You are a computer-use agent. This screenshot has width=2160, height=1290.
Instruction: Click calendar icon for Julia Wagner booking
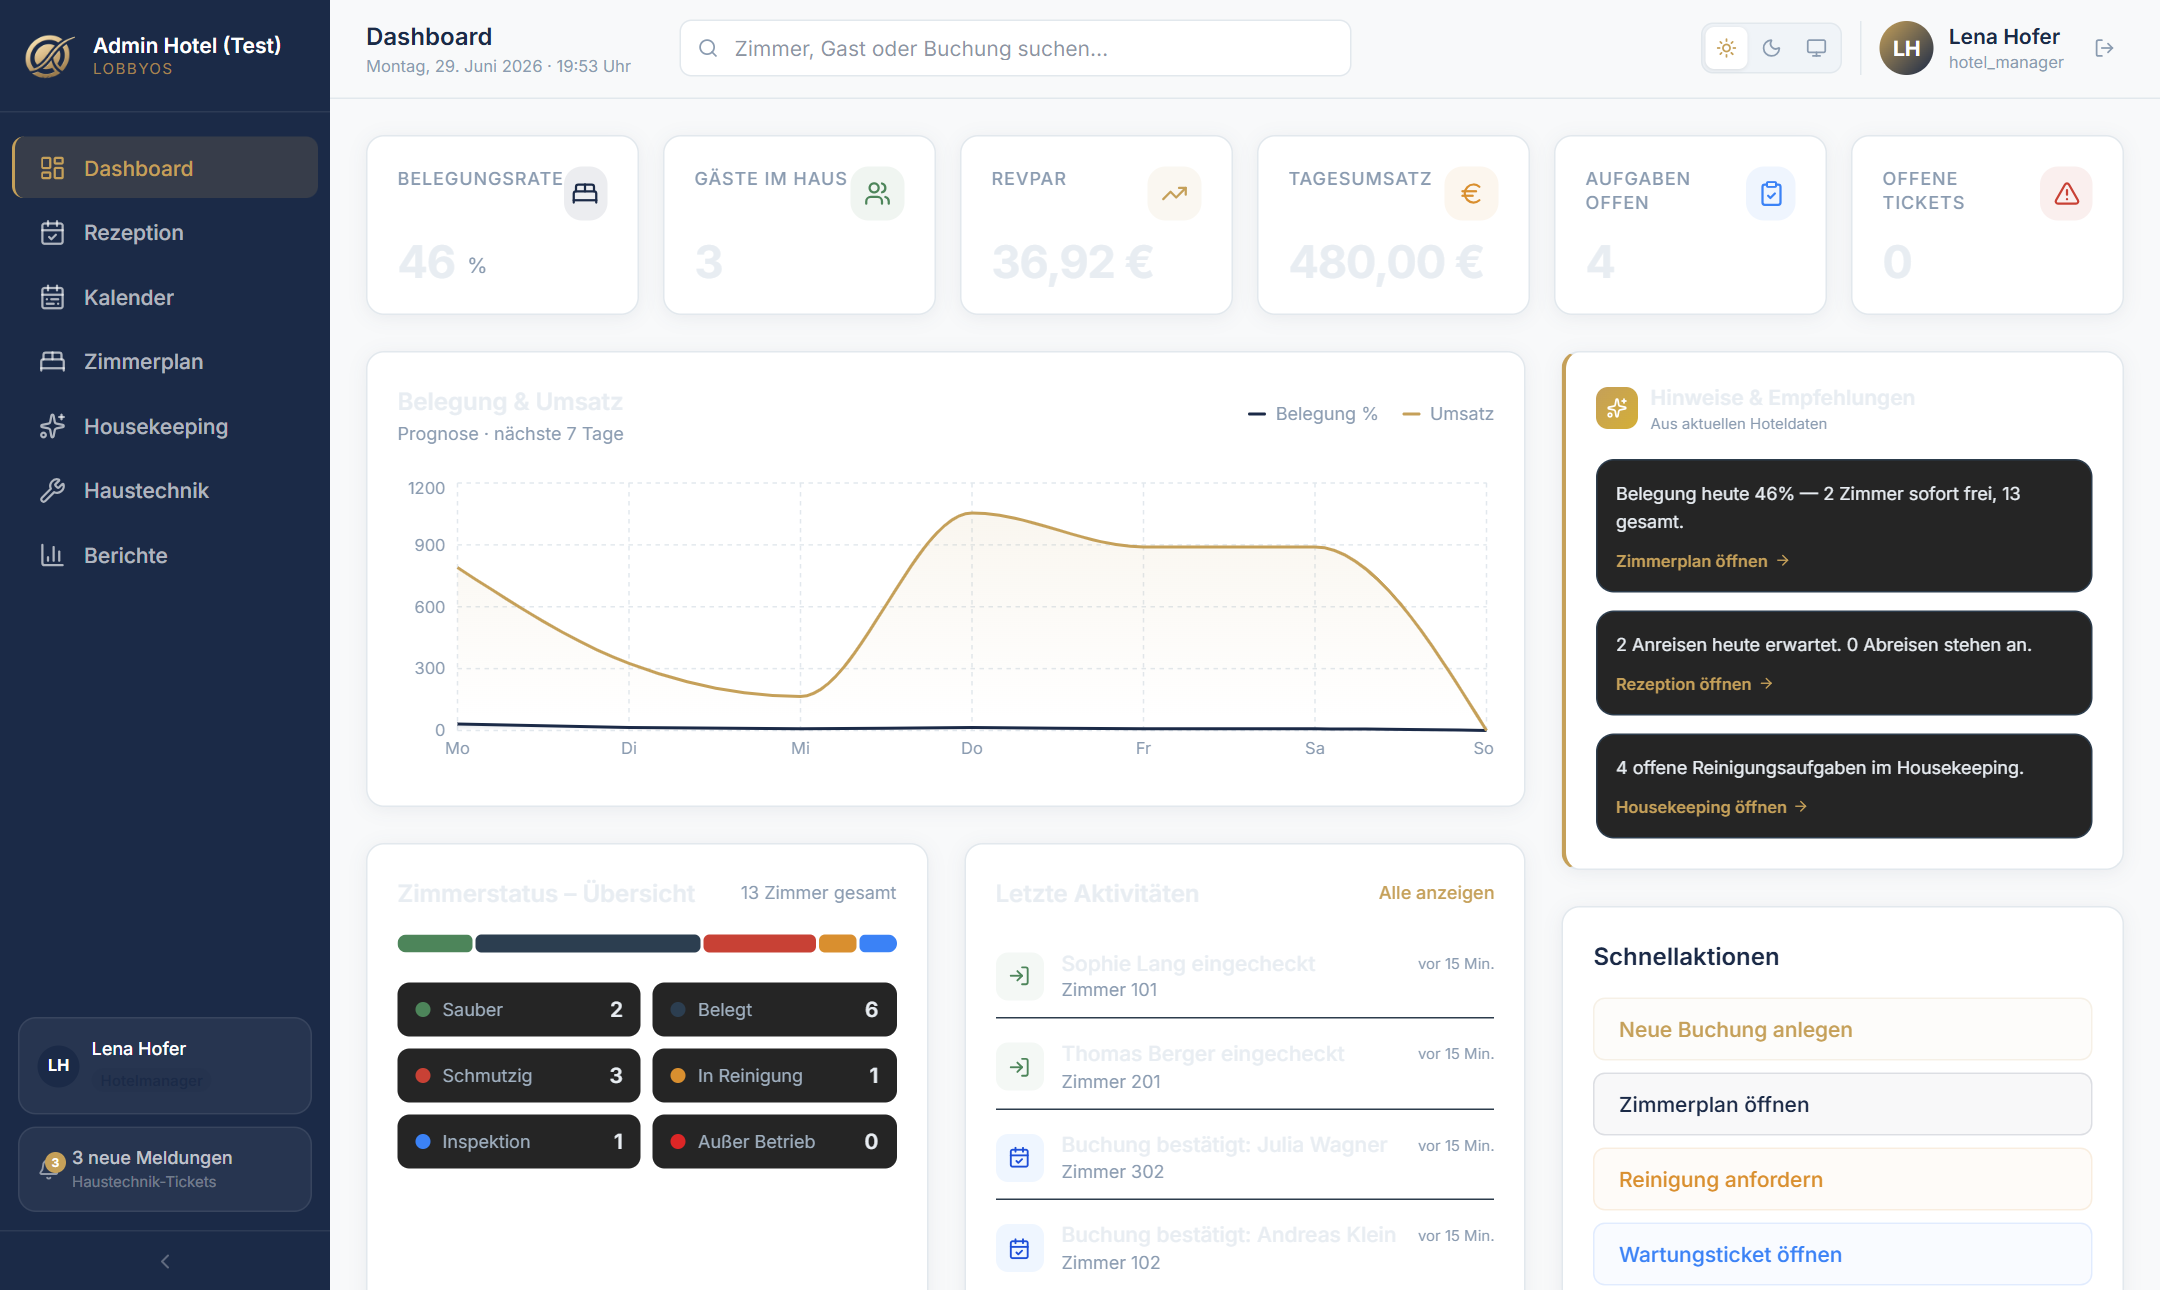1019,1157
